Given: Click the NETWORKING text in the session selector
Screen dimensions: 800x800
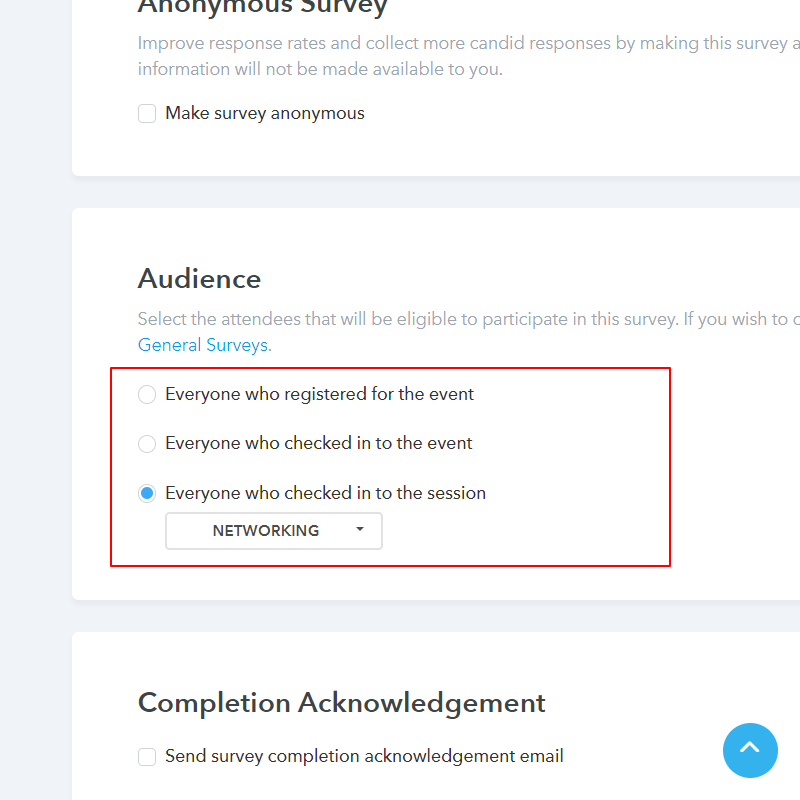Looking at the screenshot, I should point(266,531).
